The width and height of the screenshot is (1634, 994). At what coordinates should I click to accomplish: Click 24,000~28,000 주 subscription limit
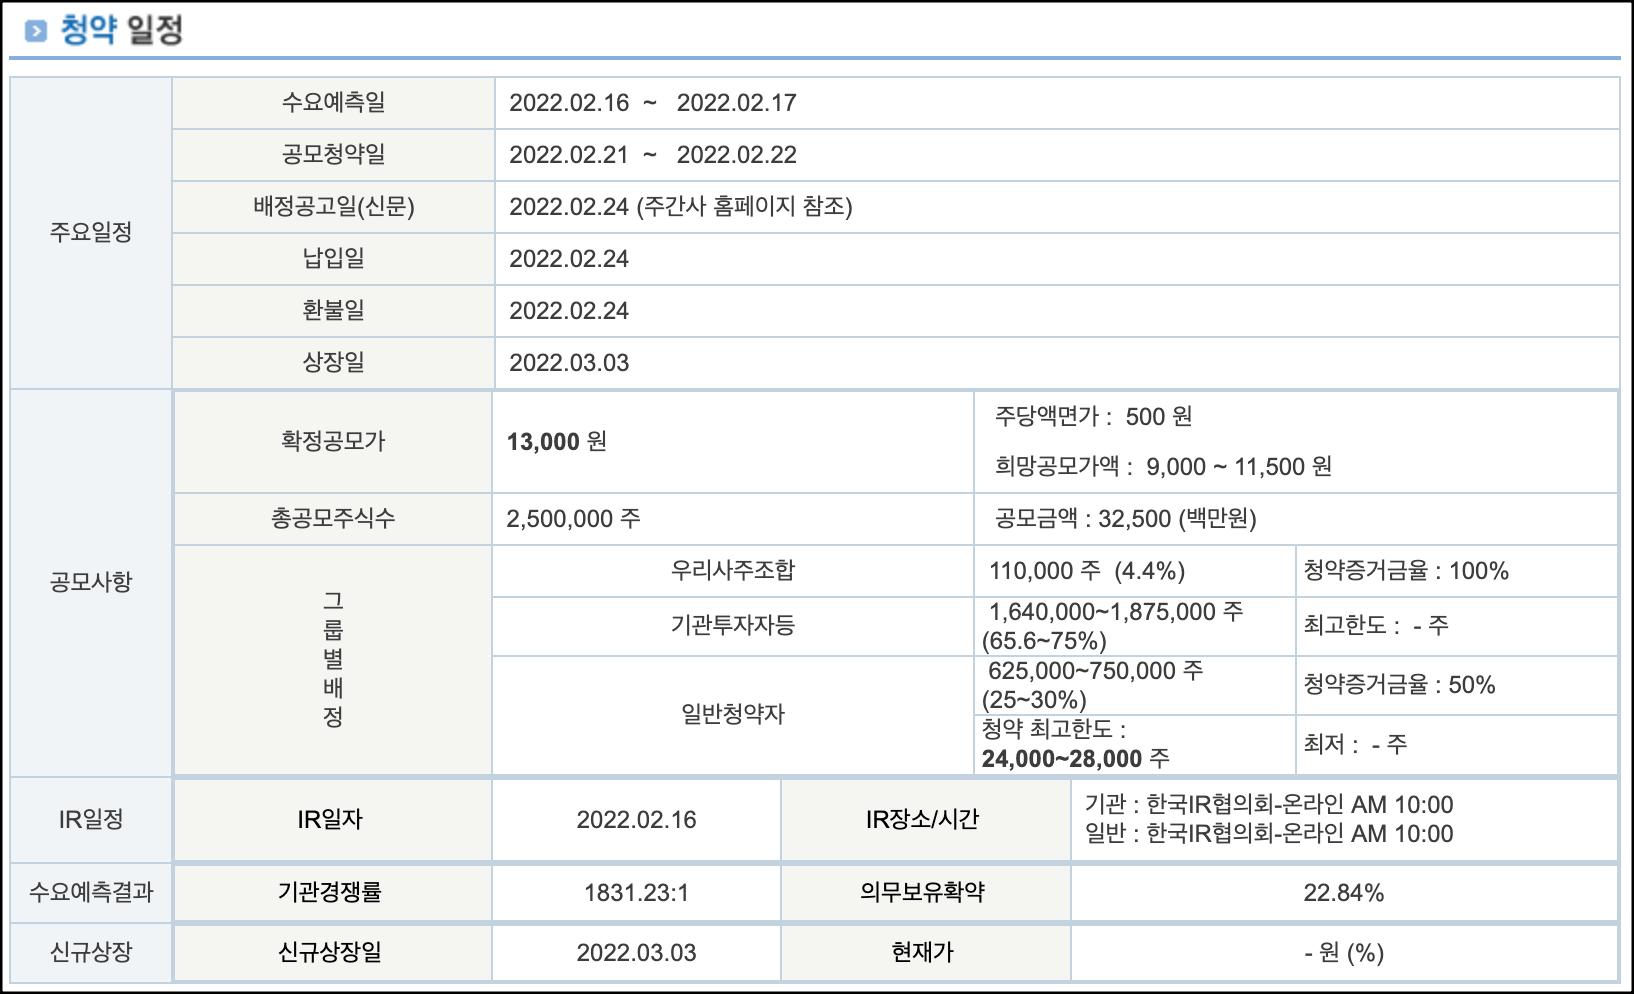tap(1075, 759)
